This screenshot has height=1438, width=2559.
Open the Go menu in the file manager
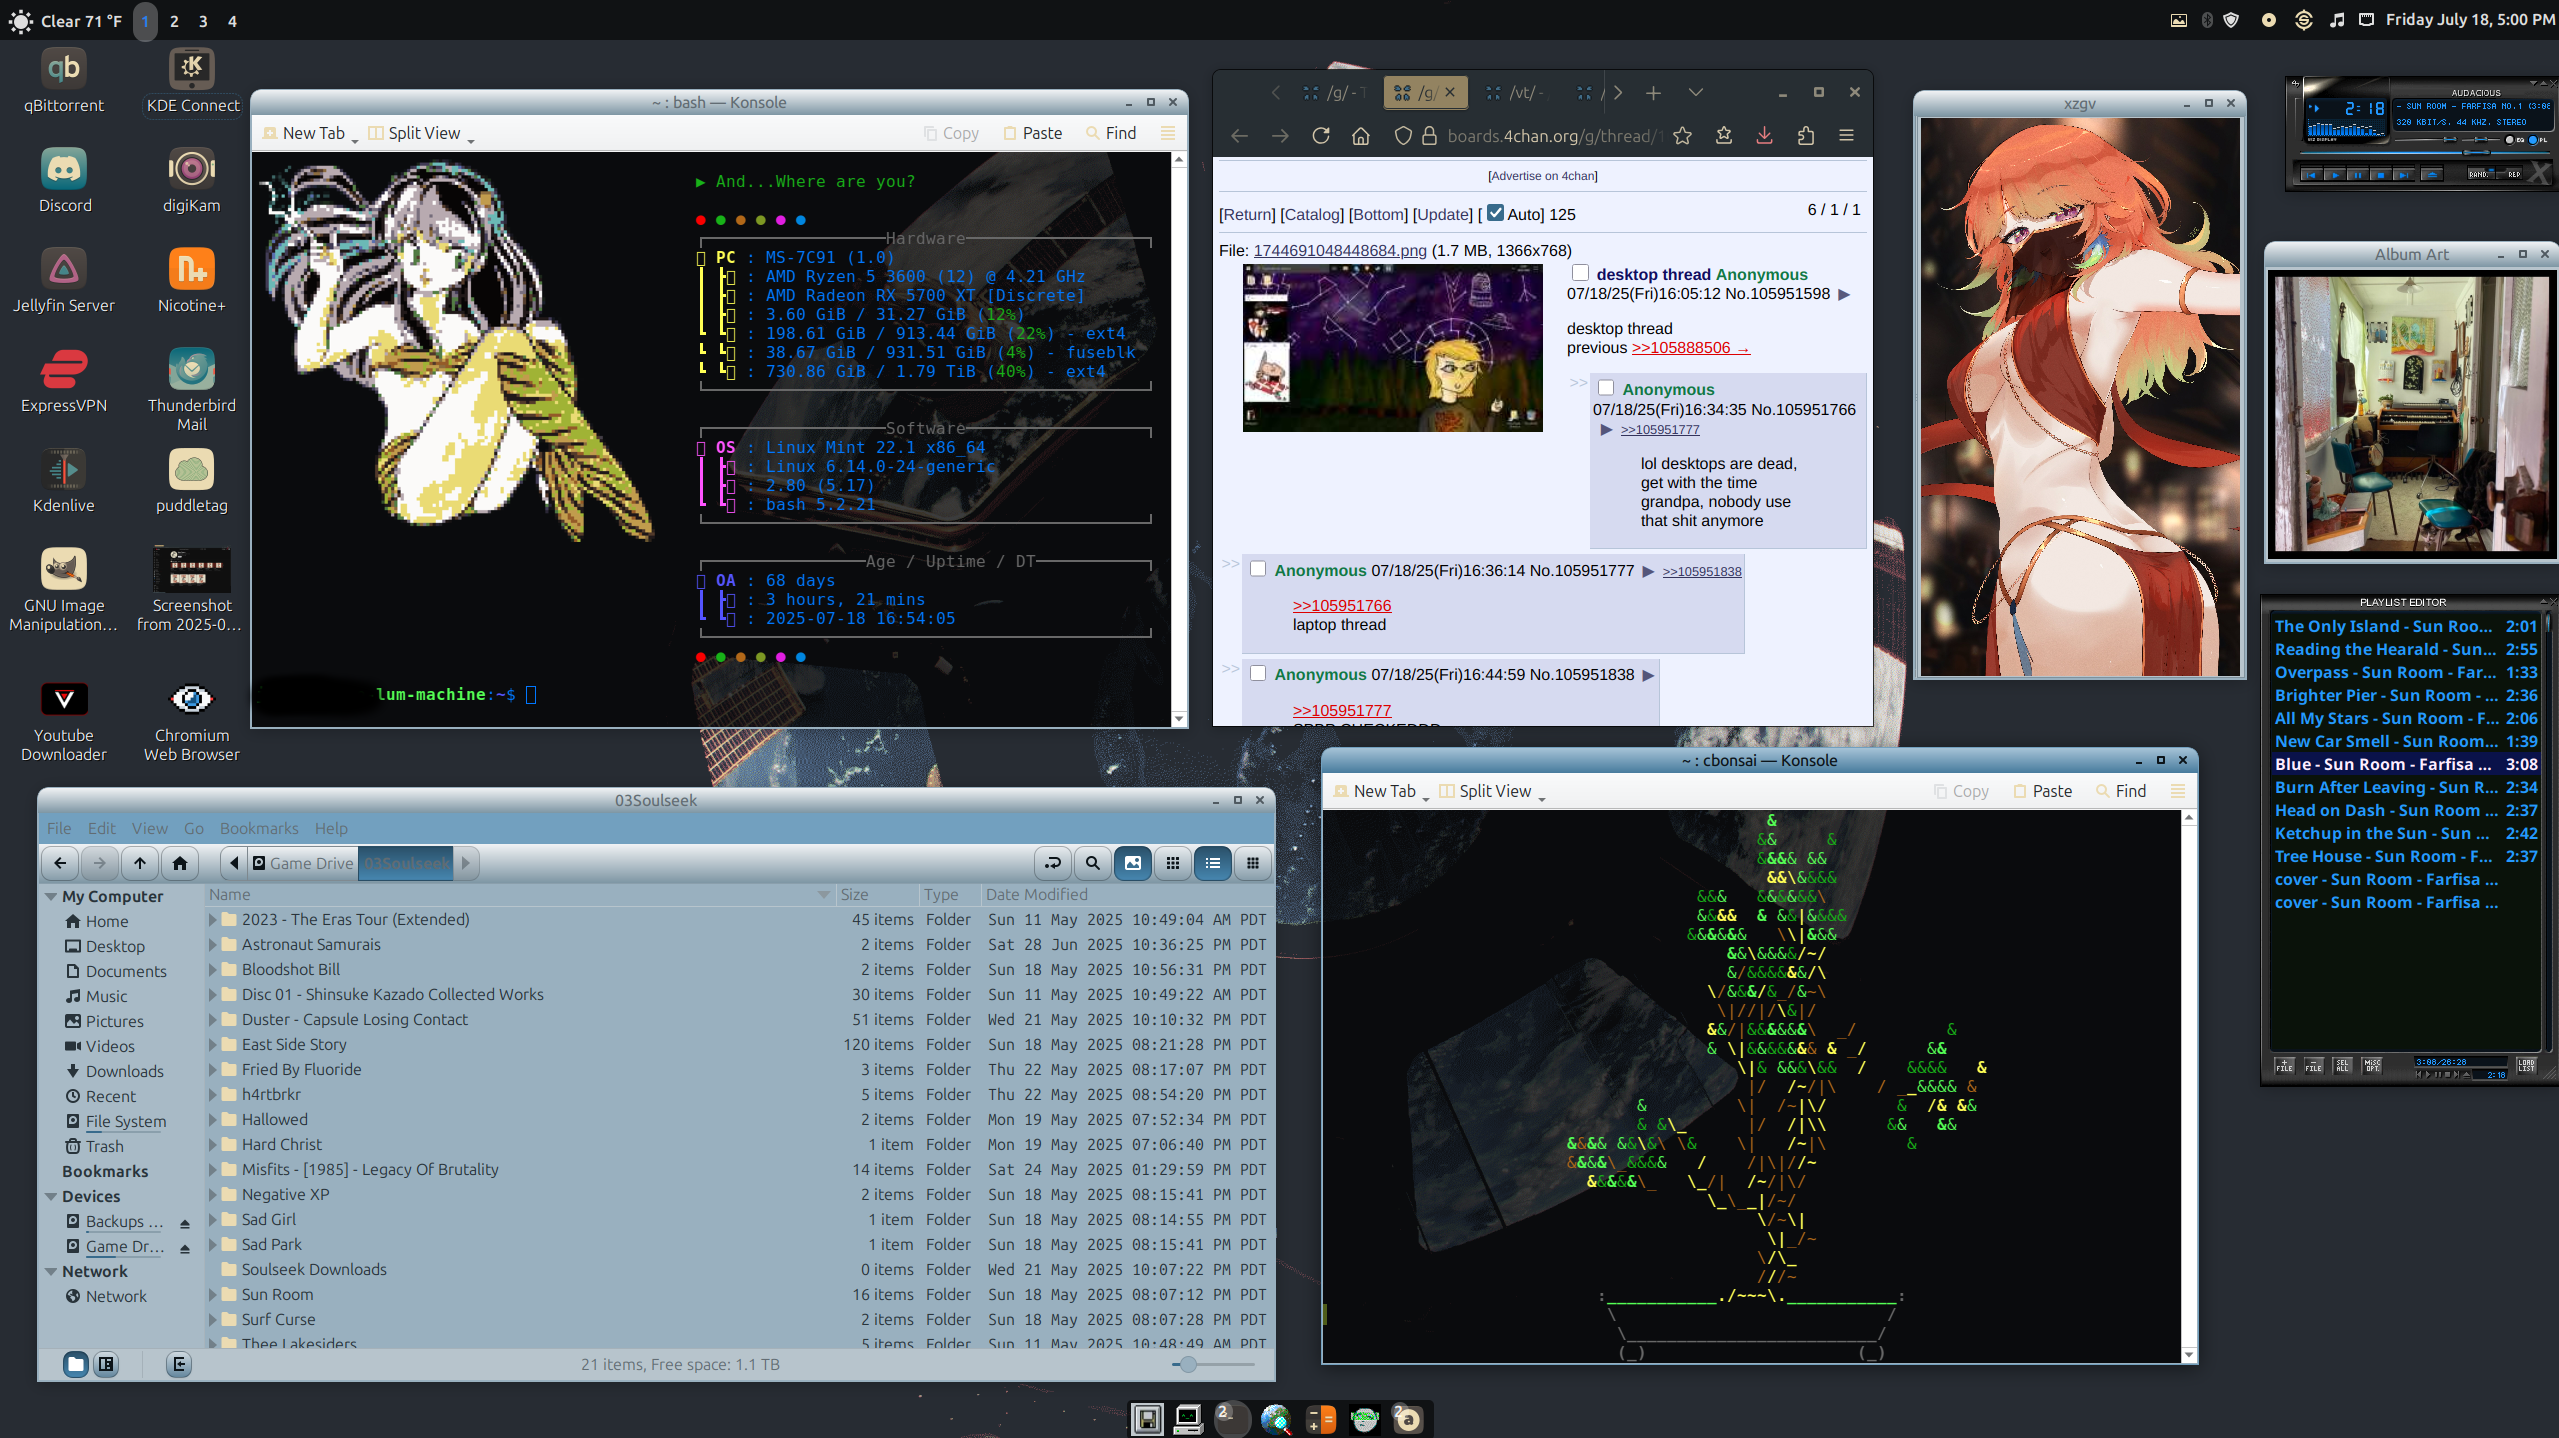point(194,828)
